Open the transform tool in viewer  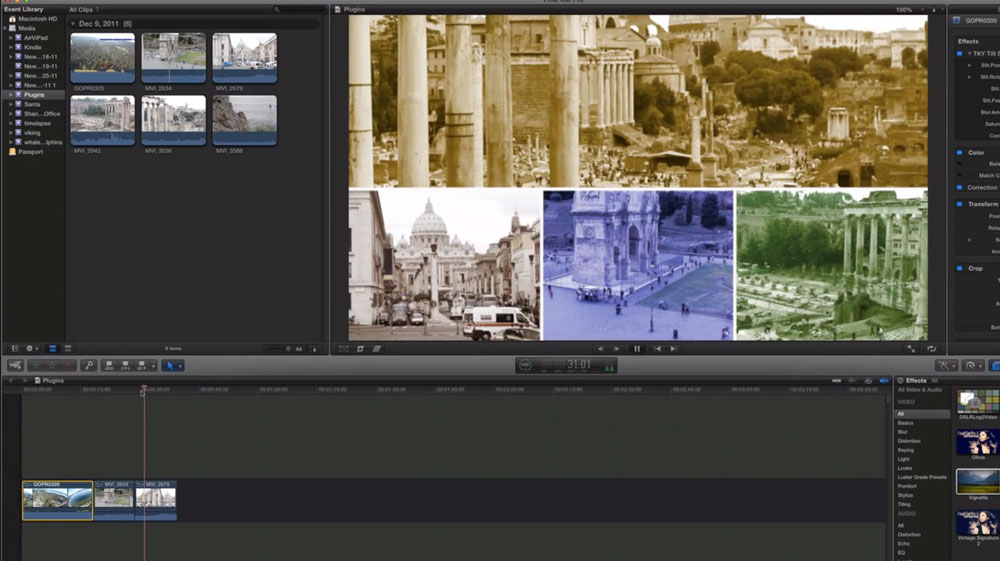pos(344,349)
